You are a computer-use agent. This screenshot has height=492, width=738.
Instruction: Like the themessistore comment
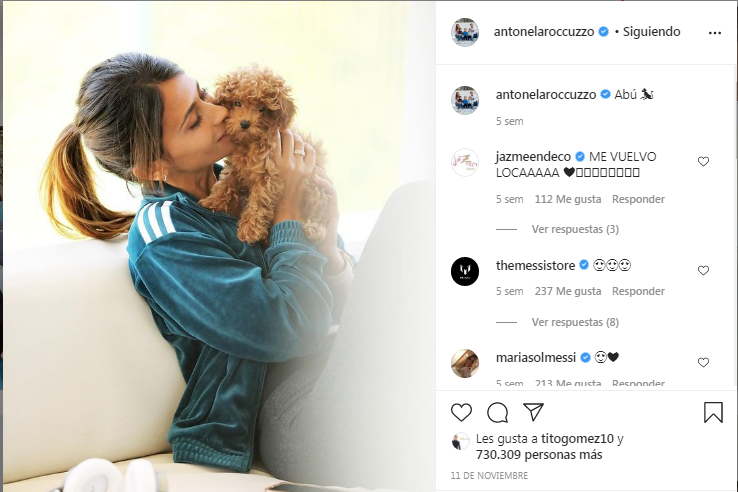(703, 270)
